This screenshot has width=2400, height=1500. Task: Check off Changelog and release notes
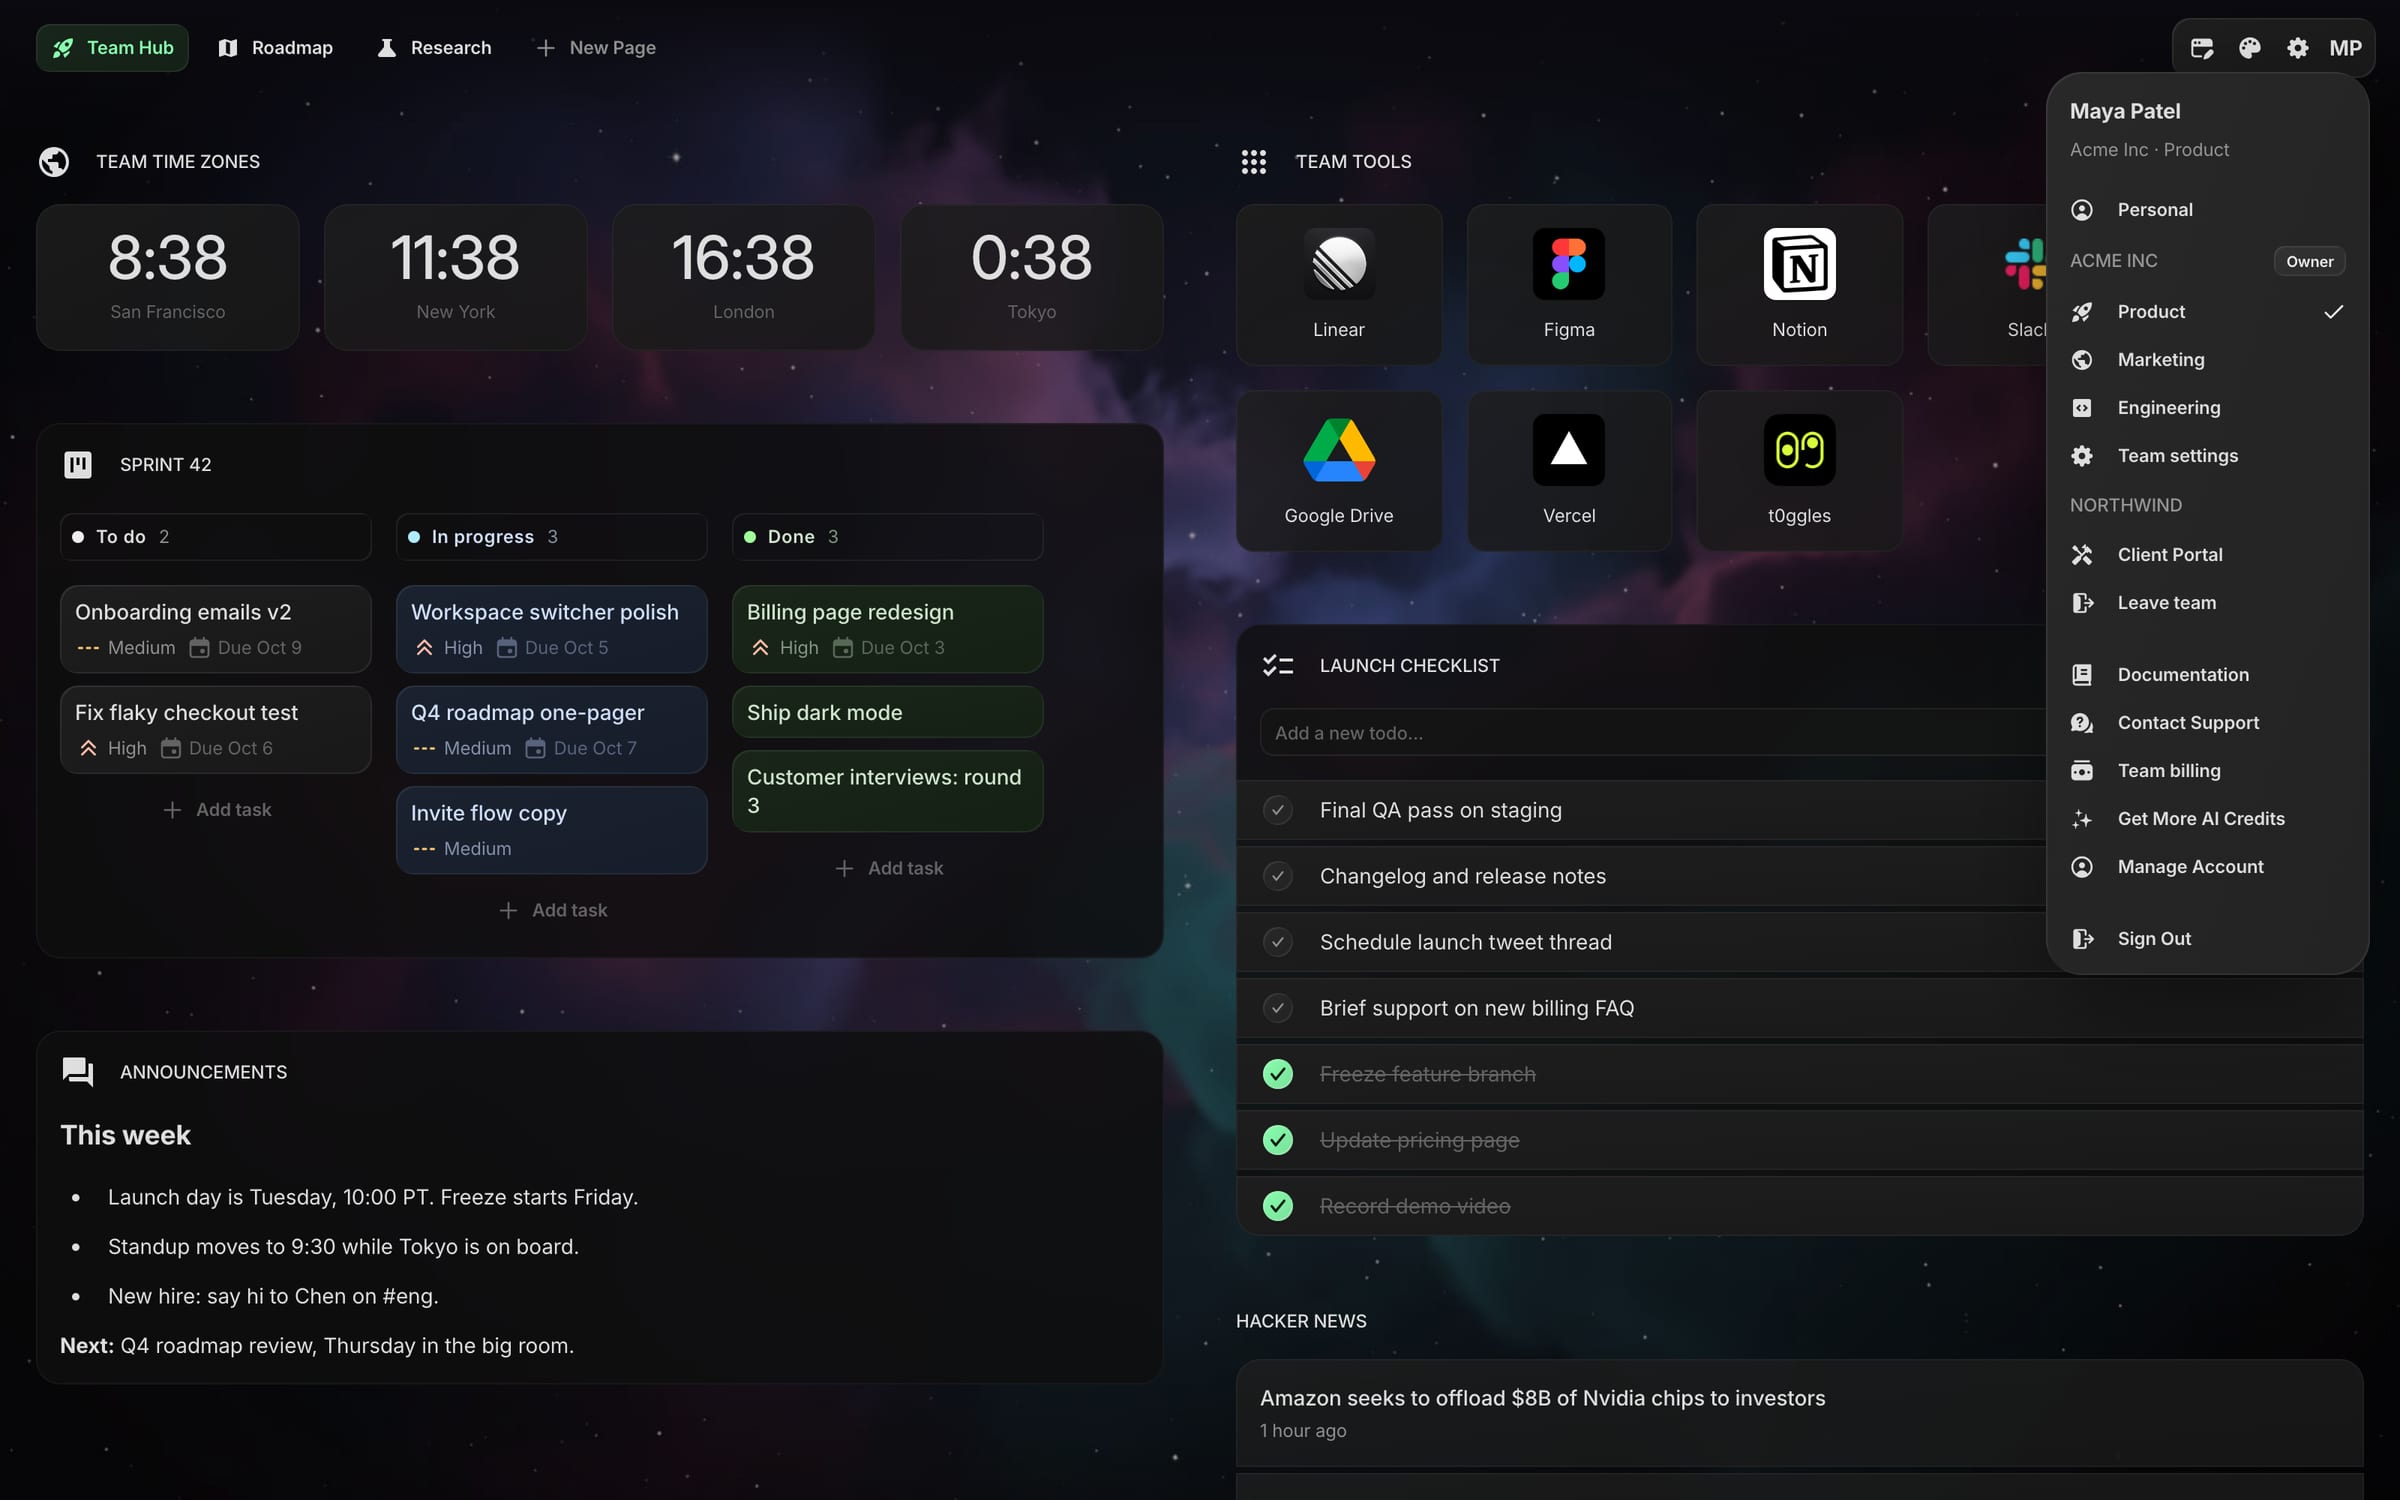(1277, 876)
